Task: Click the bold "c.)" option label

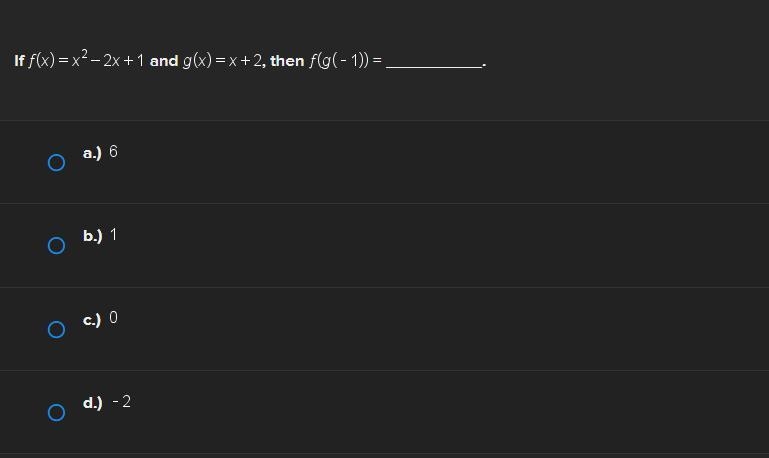Action: click(x=92, y=320)
